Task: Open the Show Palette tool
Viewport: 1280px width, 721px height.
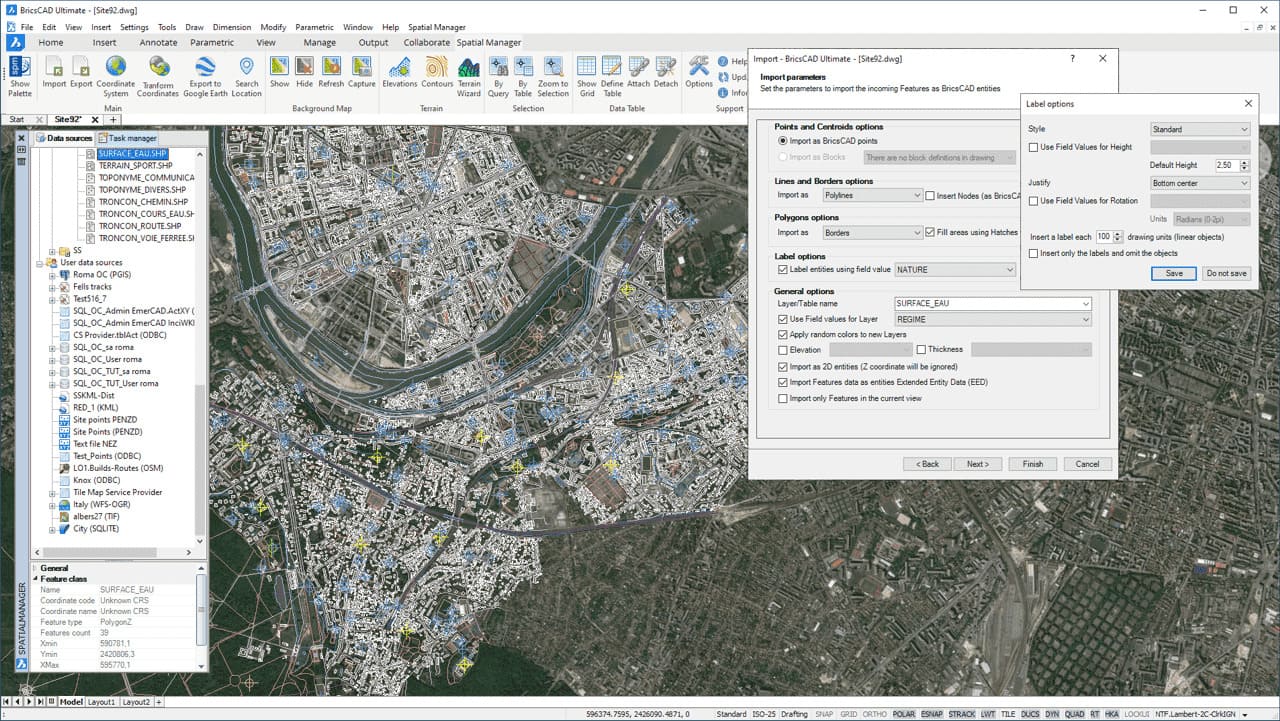Action: pyautogui.click(x=20, y=76)
